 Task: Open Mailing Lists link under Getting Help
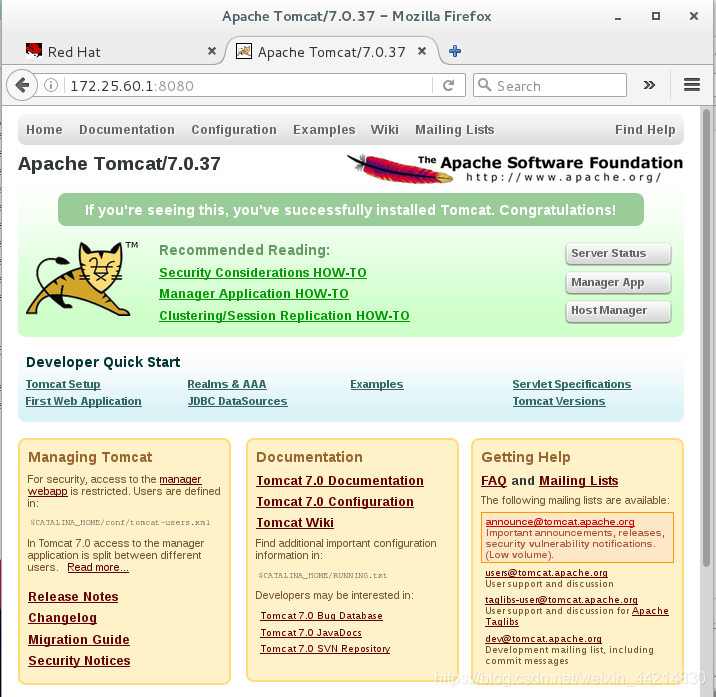tap(579, 481)
